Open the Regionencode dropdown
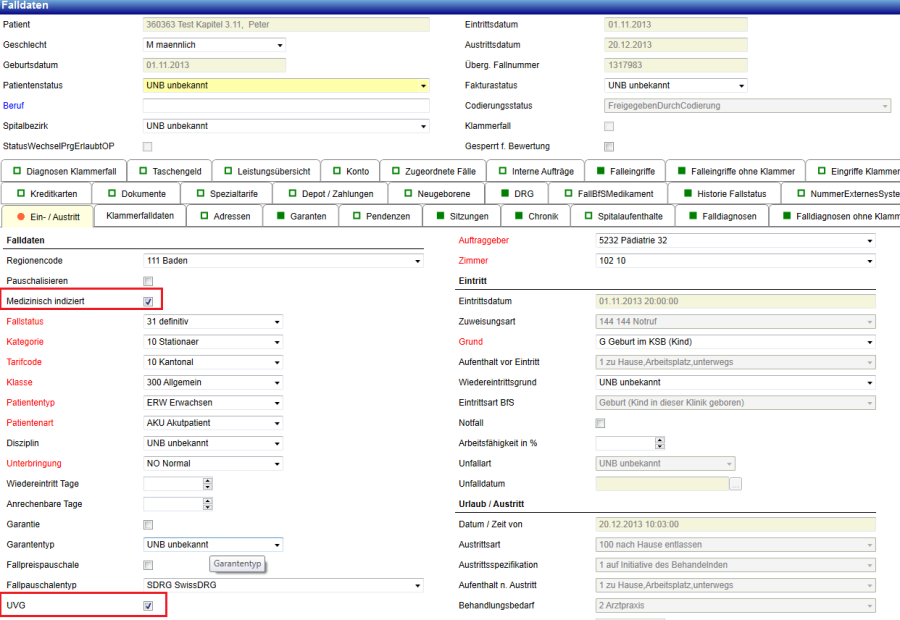The width and height of the screenshot is (900, 620). [284, 261]
